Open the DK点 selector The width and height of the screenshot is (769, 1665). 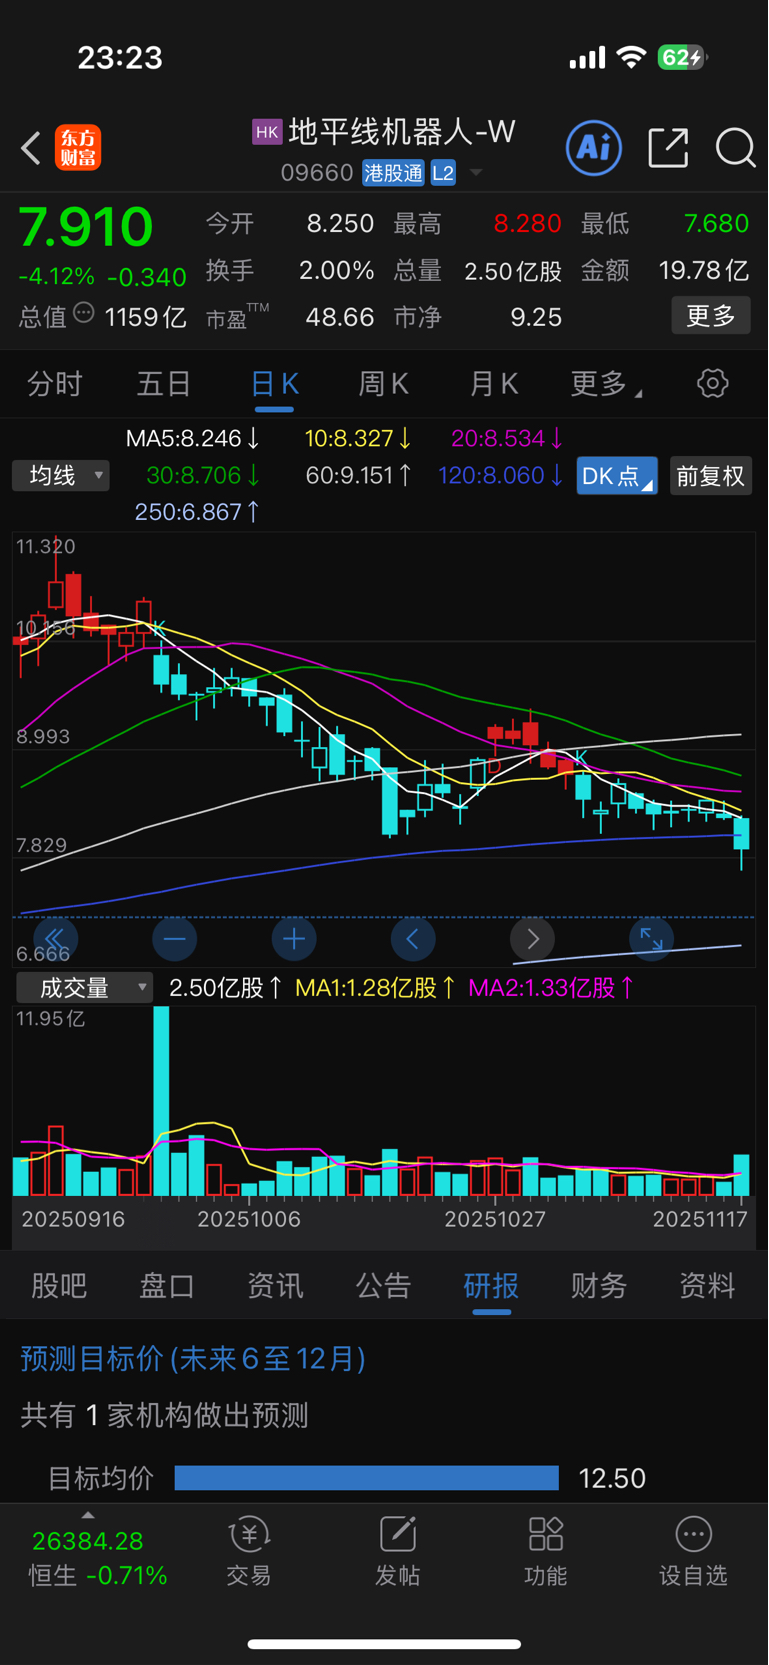(x=617, y=476)
